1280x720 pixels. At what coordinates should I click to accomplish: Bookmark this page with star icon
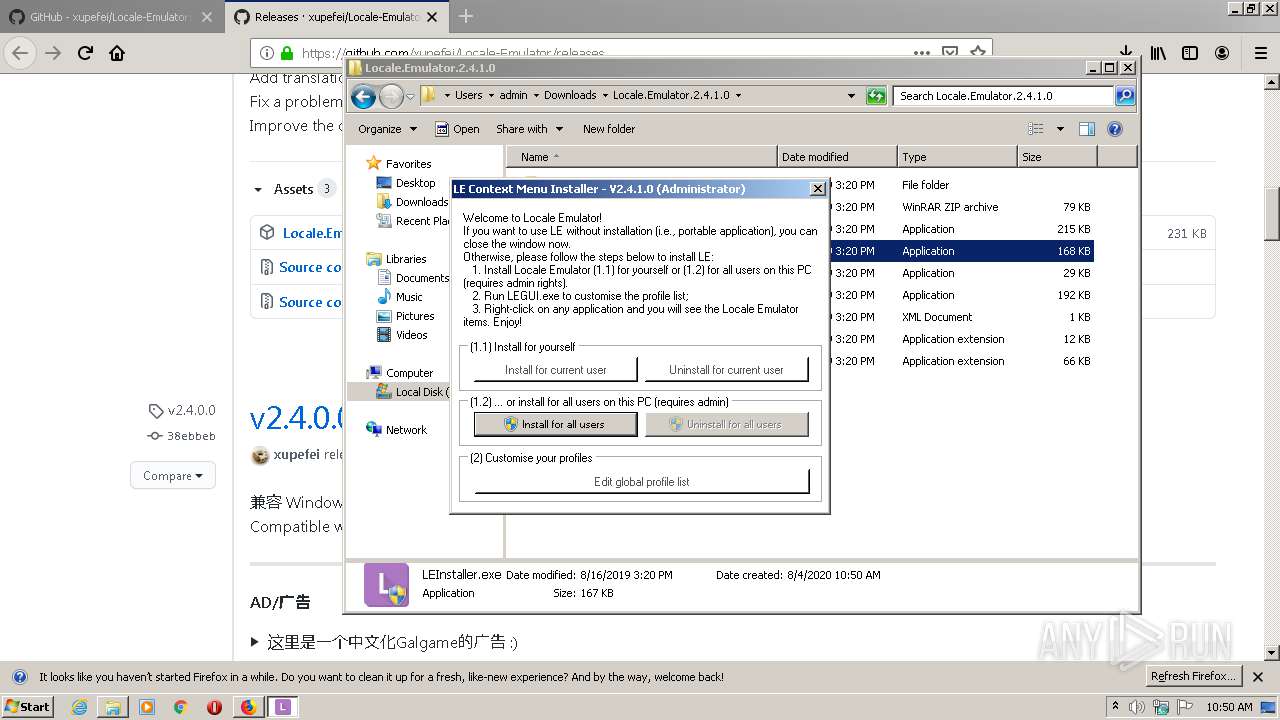click(x=977, y=52)
